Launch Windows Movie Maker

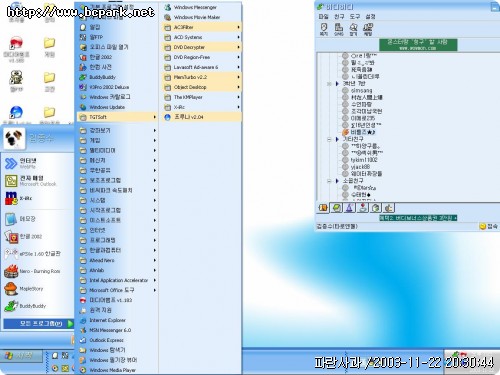(201, 17)
